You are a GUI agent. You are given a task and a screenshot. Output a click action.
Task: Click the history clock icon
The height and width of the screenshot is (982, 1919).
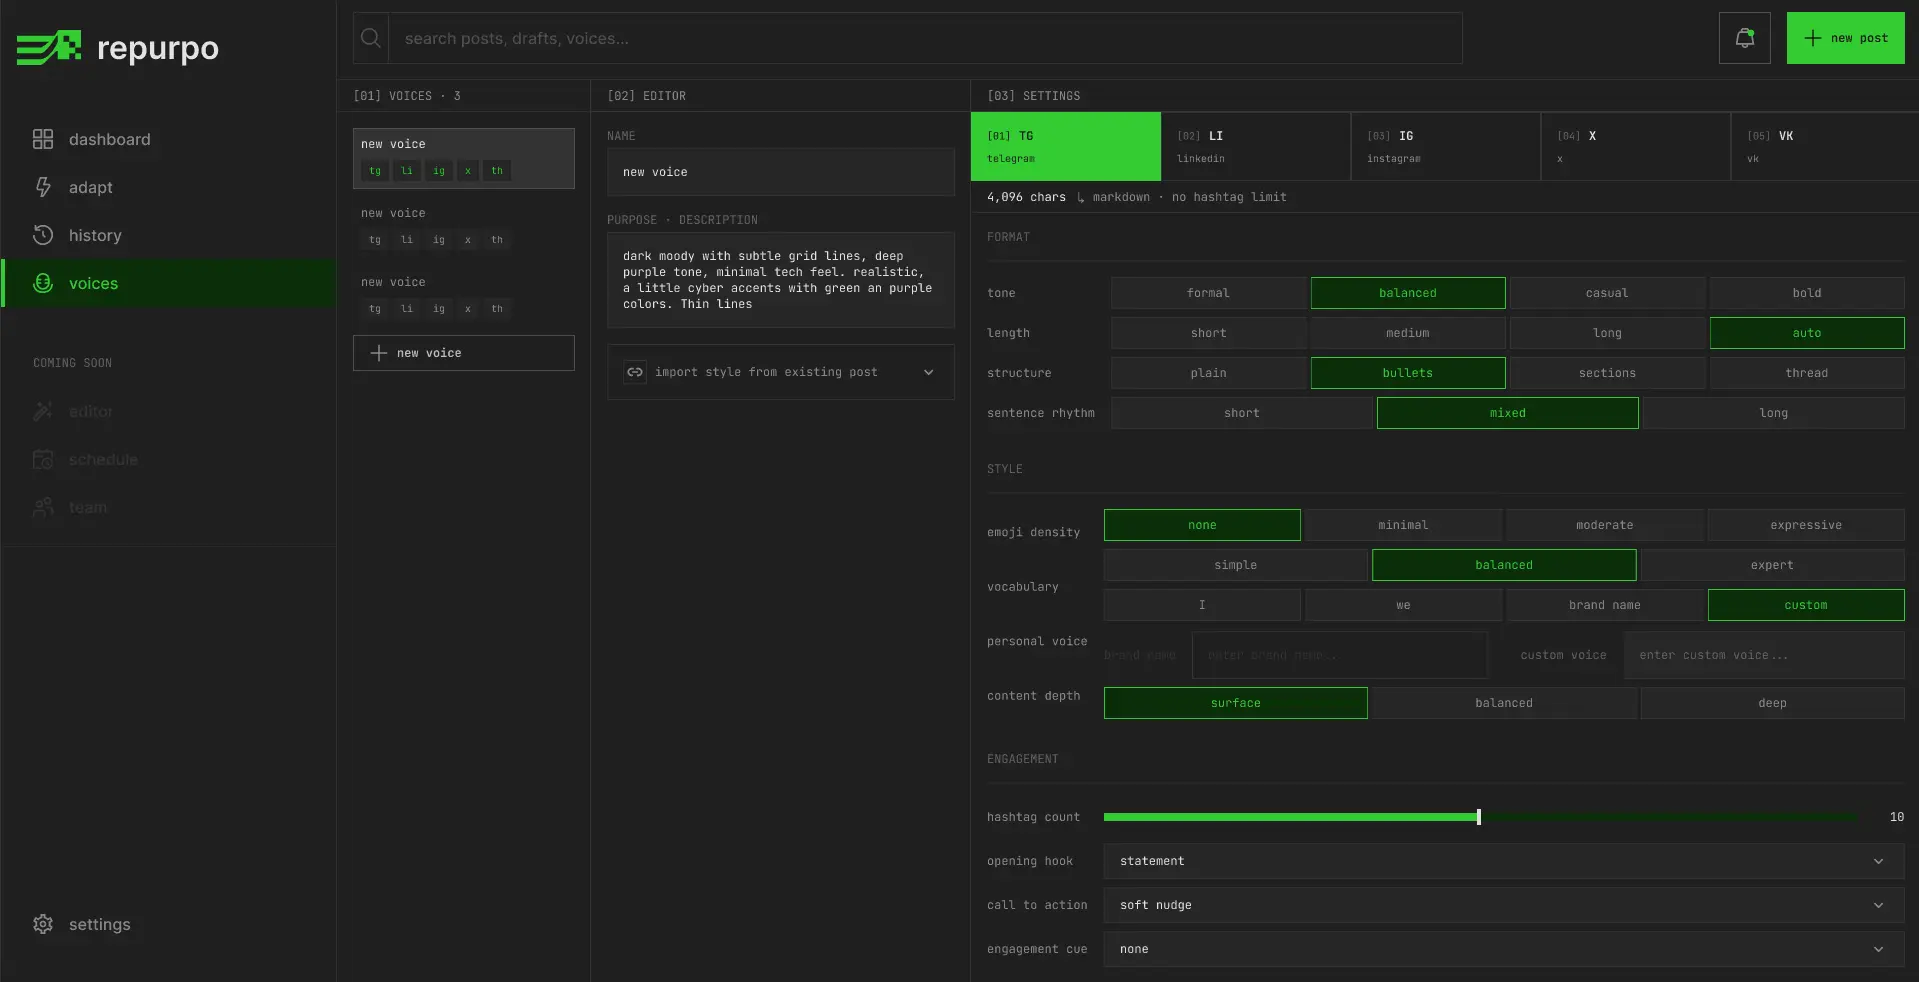pos(43,235)
